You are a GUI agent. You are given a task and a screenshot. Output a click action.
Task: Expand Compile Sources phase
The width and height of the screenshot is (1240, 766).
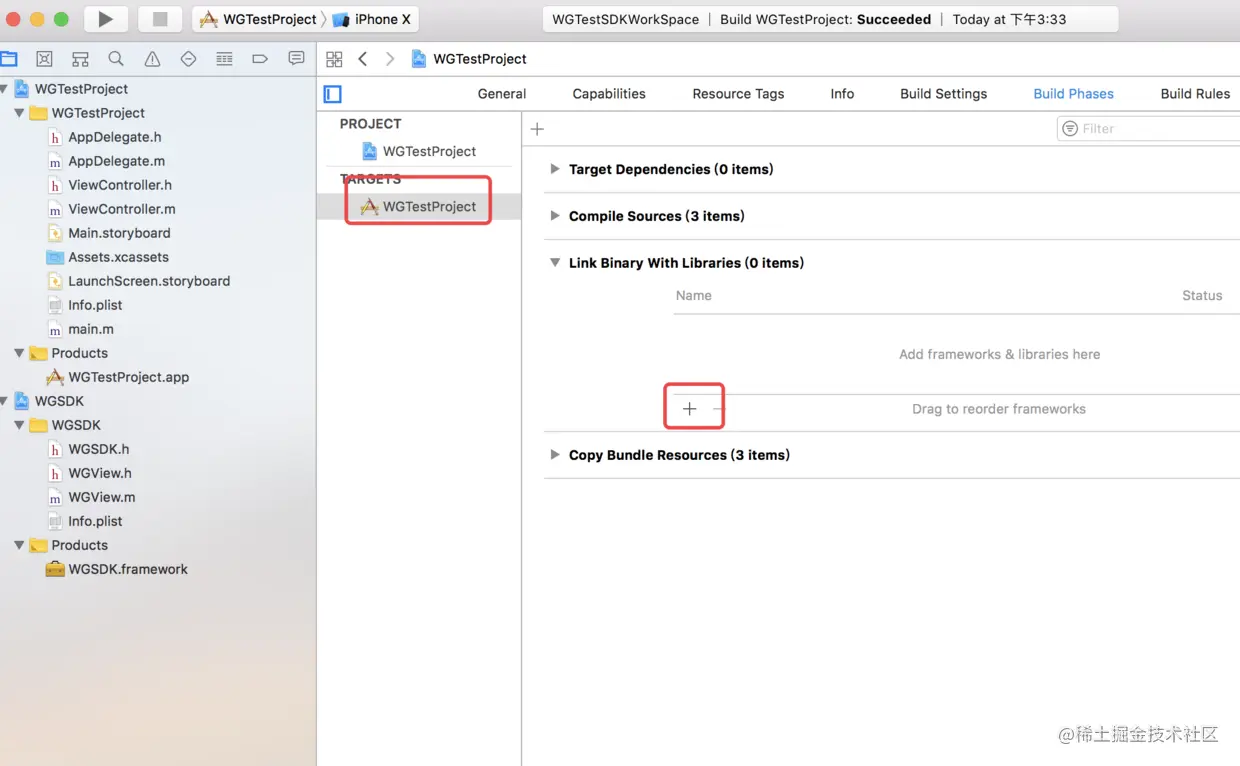[555, 216]
